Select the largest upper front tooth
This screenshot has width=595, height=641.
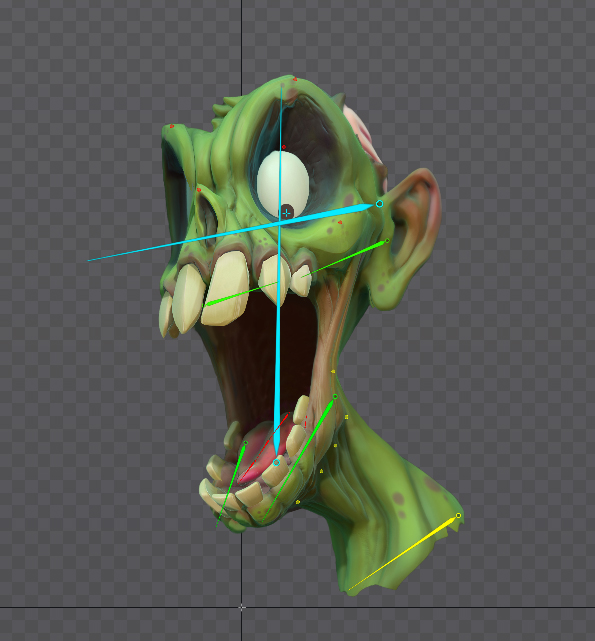click(x=226, y=288)
